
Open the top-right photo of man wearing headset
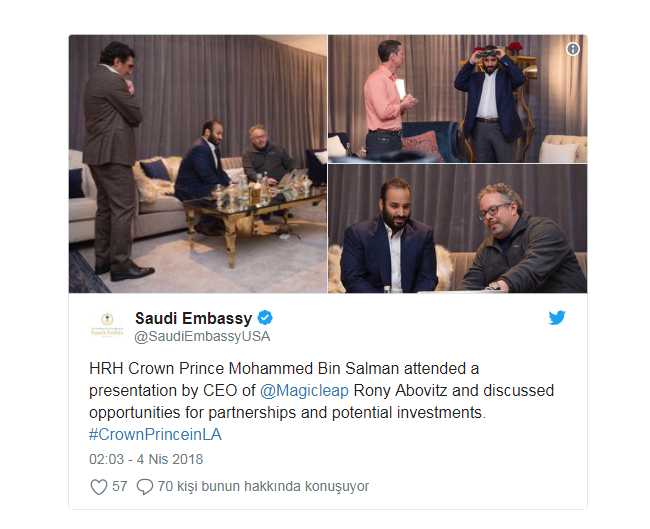coord(458,99)
